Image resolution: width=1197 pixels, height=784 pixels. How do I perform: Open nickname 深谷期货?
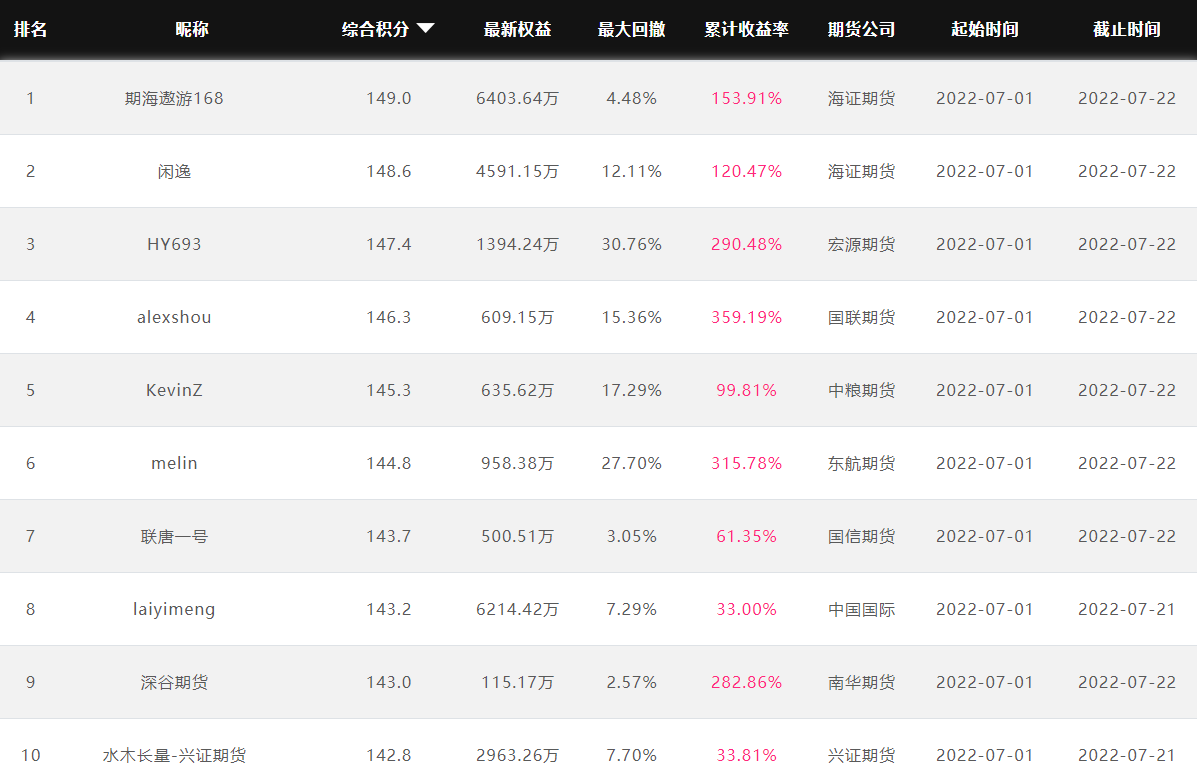[174, 682]
